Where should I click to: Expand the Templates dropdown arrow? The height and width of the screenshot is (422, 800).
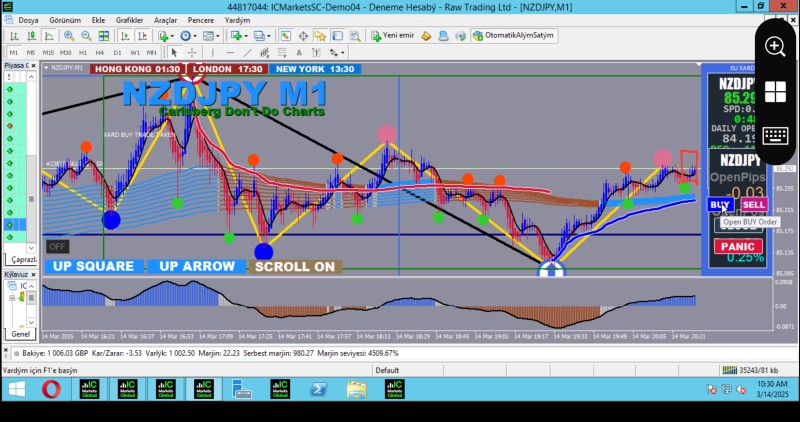(218, 36)
